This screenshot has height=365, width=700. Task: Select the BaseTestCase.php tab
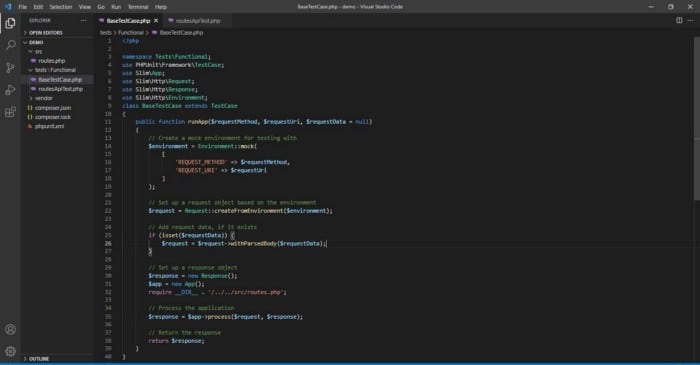[x=129, y=21]
